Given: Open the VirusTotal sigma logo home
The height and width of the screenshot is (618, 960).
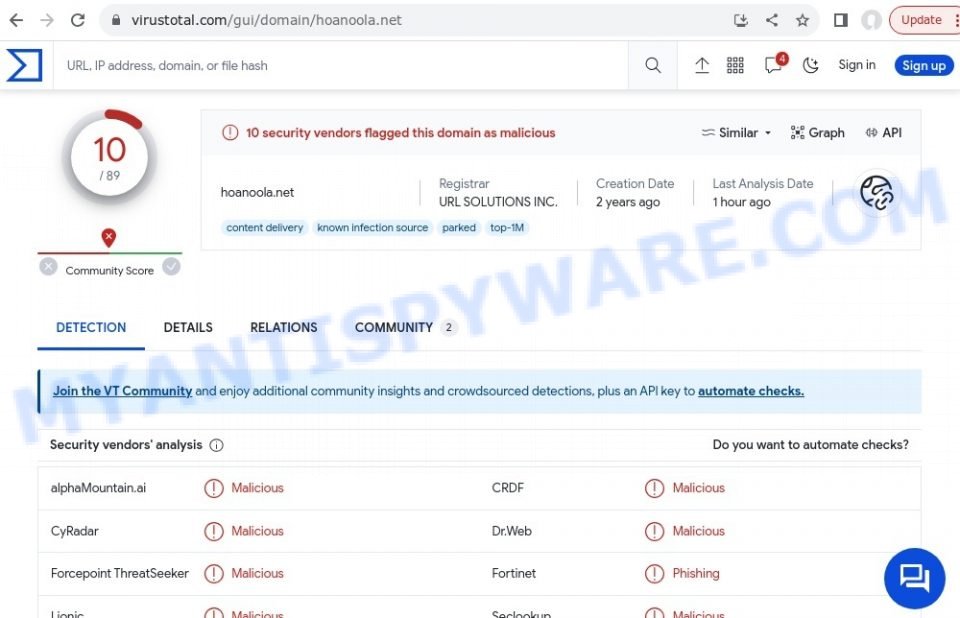Looking at the screenshot, I should [x=24, y=65].
